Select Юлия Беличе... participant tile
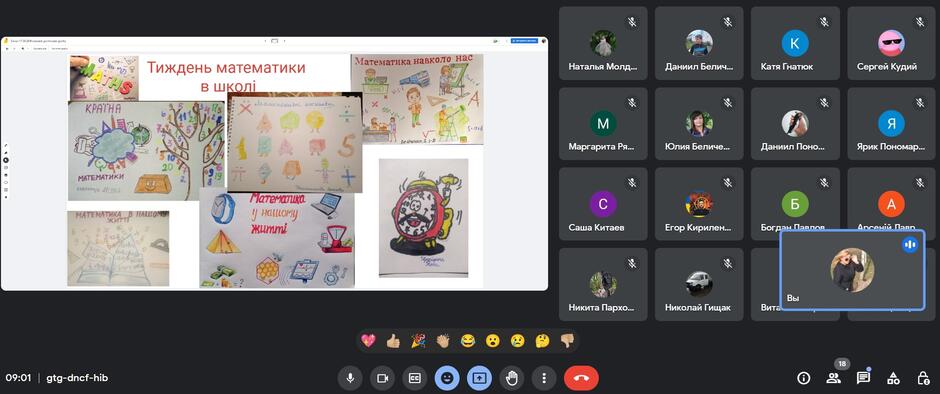Screen dimensions: 940x394 pyautogui.click(x=699, y=124)
